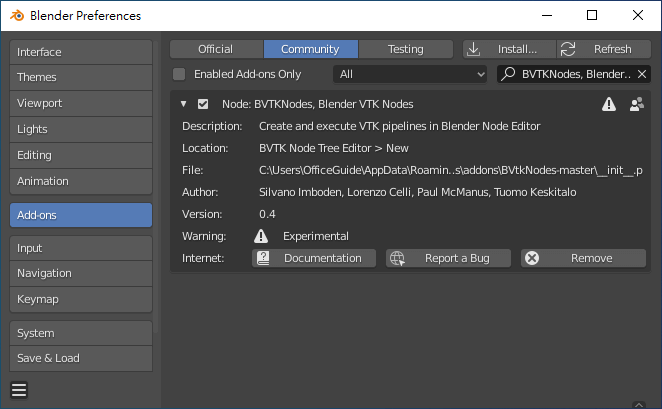
Task: Click the magnifier icon in search field
Action: (x=508, y=74)
